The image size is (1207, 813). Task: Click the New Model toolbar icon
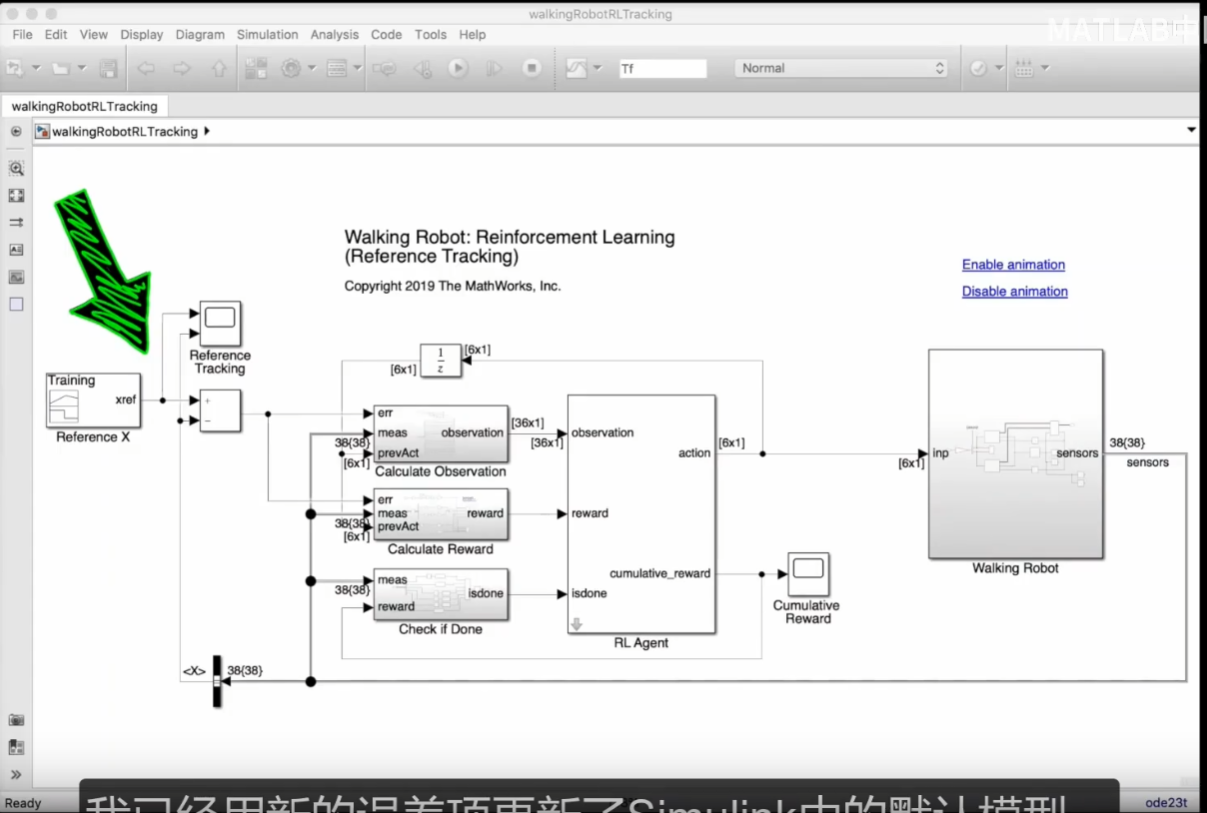[14, 68]
